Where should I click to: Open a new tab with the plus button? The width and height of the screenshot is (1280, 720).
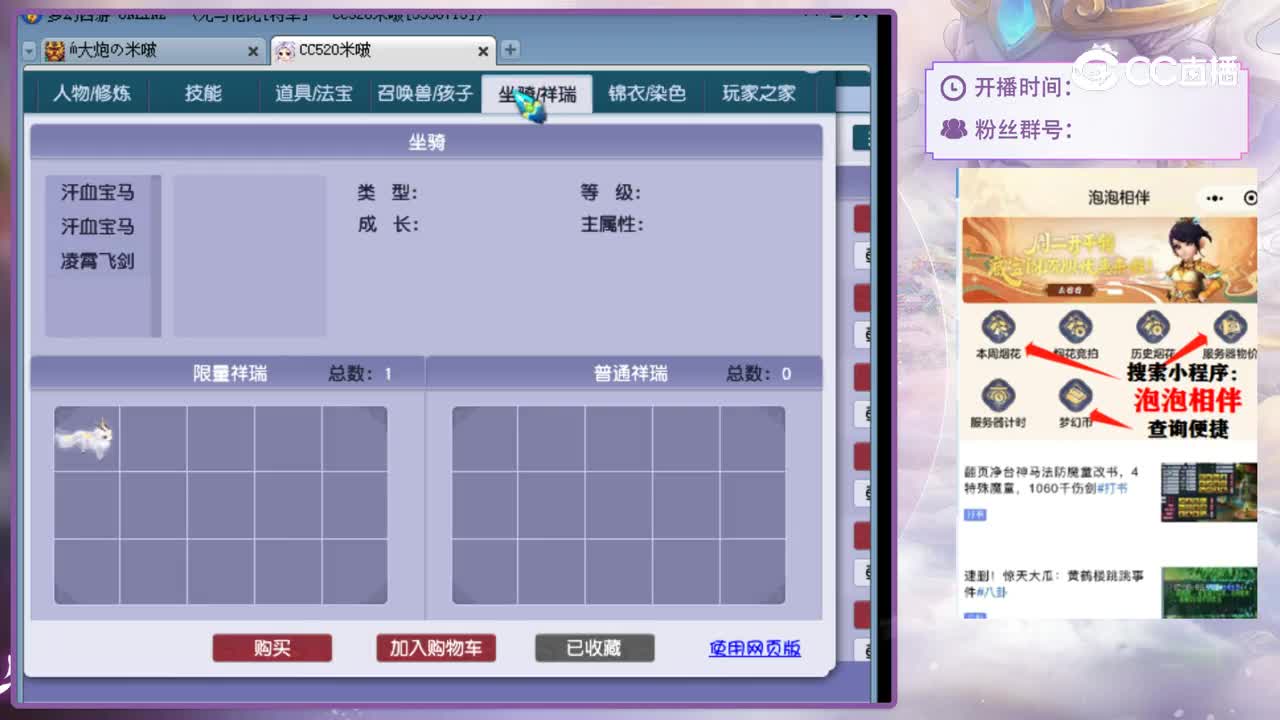click(510, 49)
